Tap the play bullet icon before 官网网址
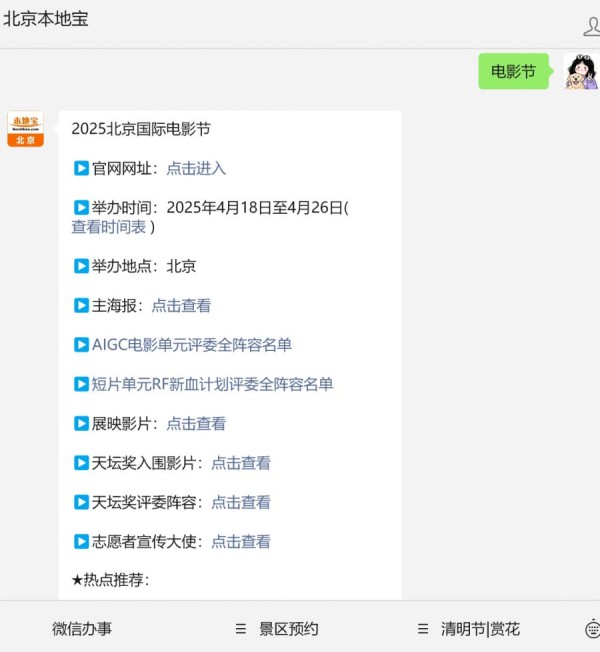The height and width of the screenshot is (652, 600). pos(81,168)
